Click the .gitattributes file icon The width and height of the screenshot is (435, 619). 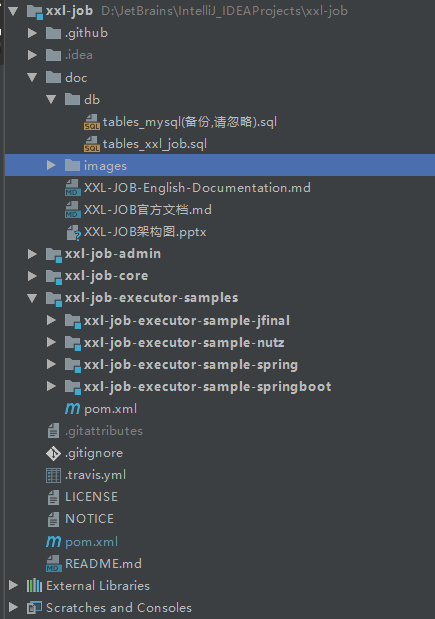pyautogui.click(x=53, y=431)
